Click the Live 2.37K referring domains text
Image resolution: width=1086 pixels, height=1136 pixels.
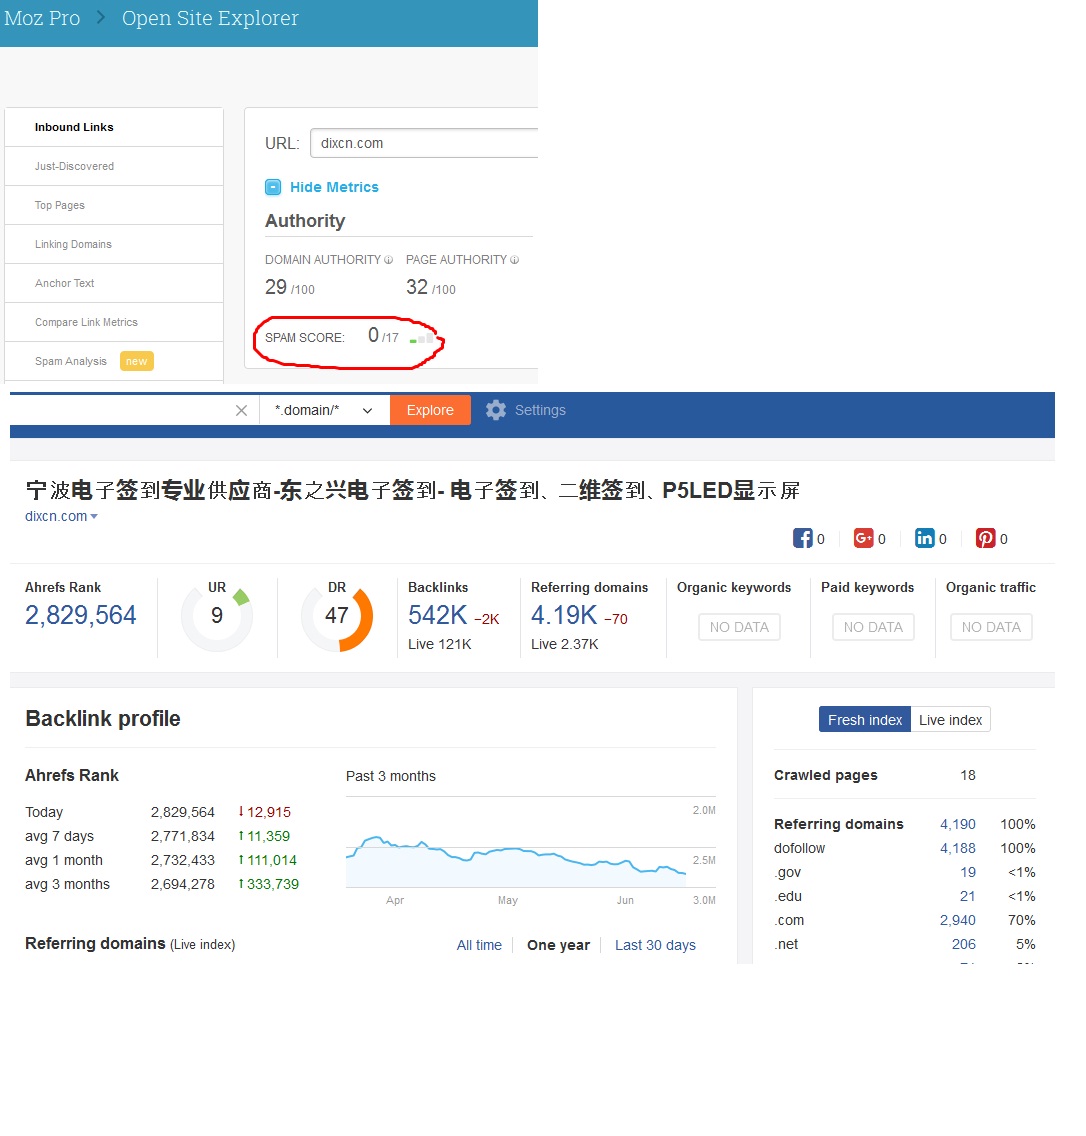click(x=564, y=644)
